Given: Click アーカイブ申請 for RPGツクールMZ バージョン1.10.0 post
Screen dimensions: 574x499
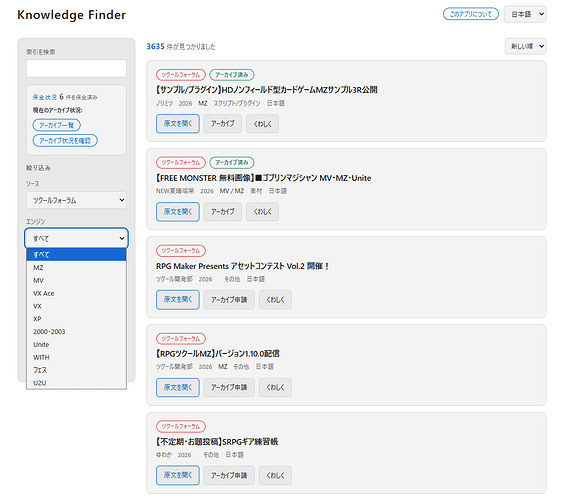Looking at the screenshot, I should click(x=229, y=387).
